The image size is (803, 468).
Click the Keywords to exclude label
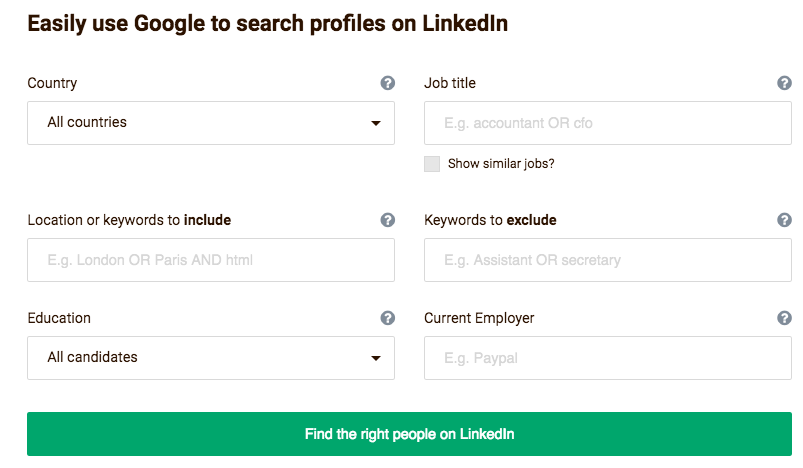490,220
